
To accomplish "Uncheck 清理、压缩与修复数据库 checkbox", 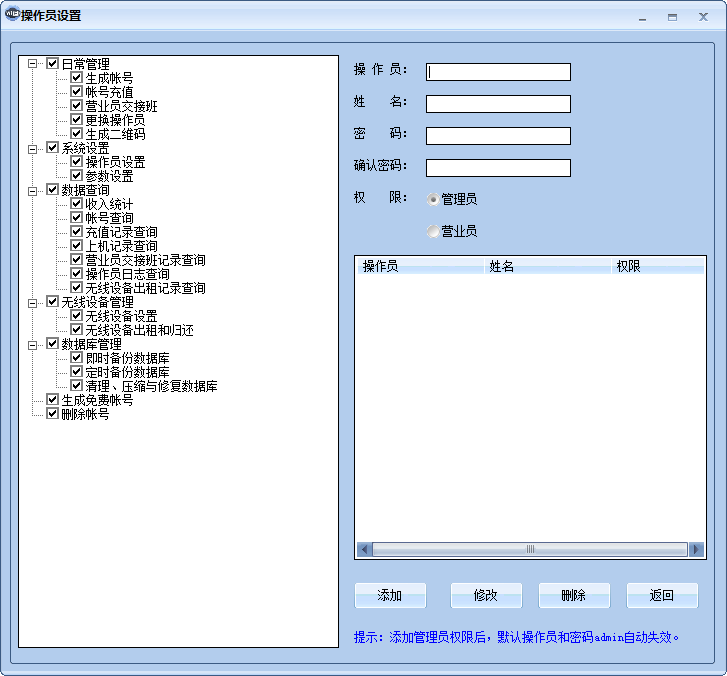I will coord(77,386).
